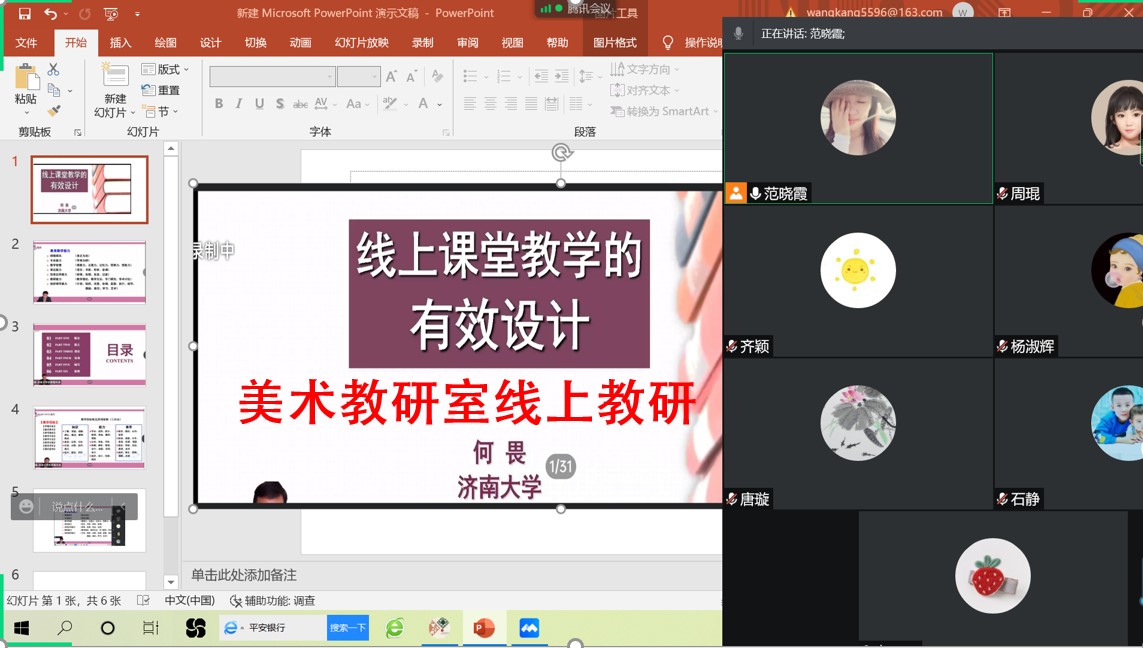Screen dimensions: 1143x648
Task: Click the Undo arrow icon
Action: point(51,14)
